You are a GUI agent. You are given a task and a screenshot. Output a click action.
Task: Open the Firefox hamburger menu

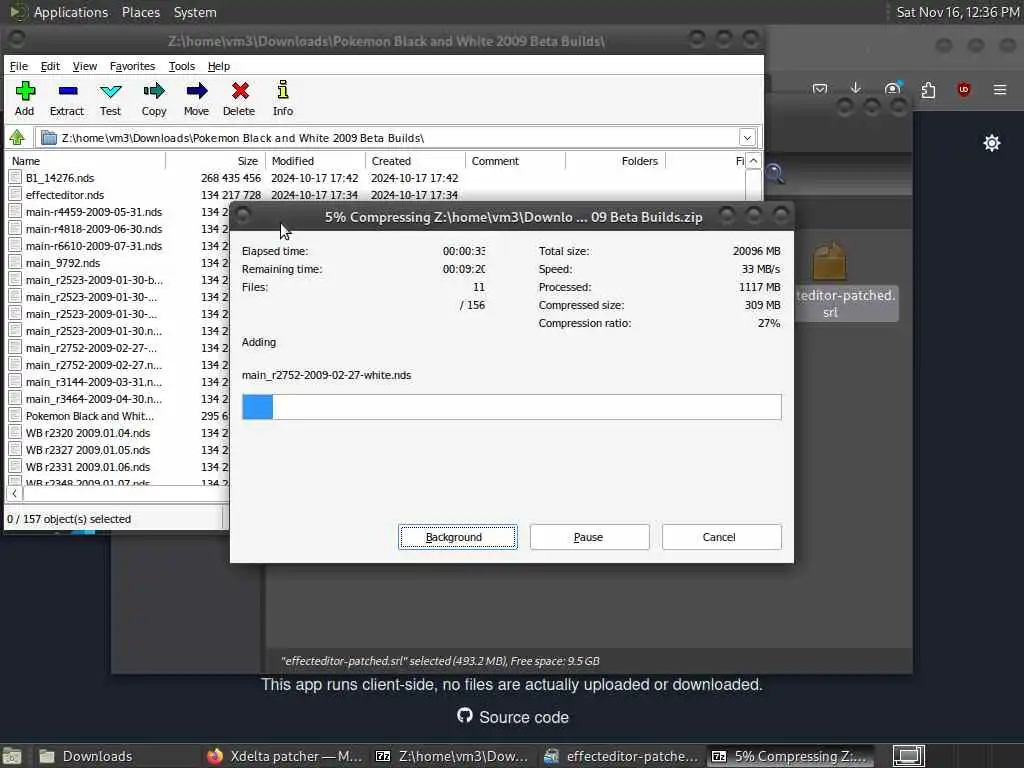(x=1000, y=89)
